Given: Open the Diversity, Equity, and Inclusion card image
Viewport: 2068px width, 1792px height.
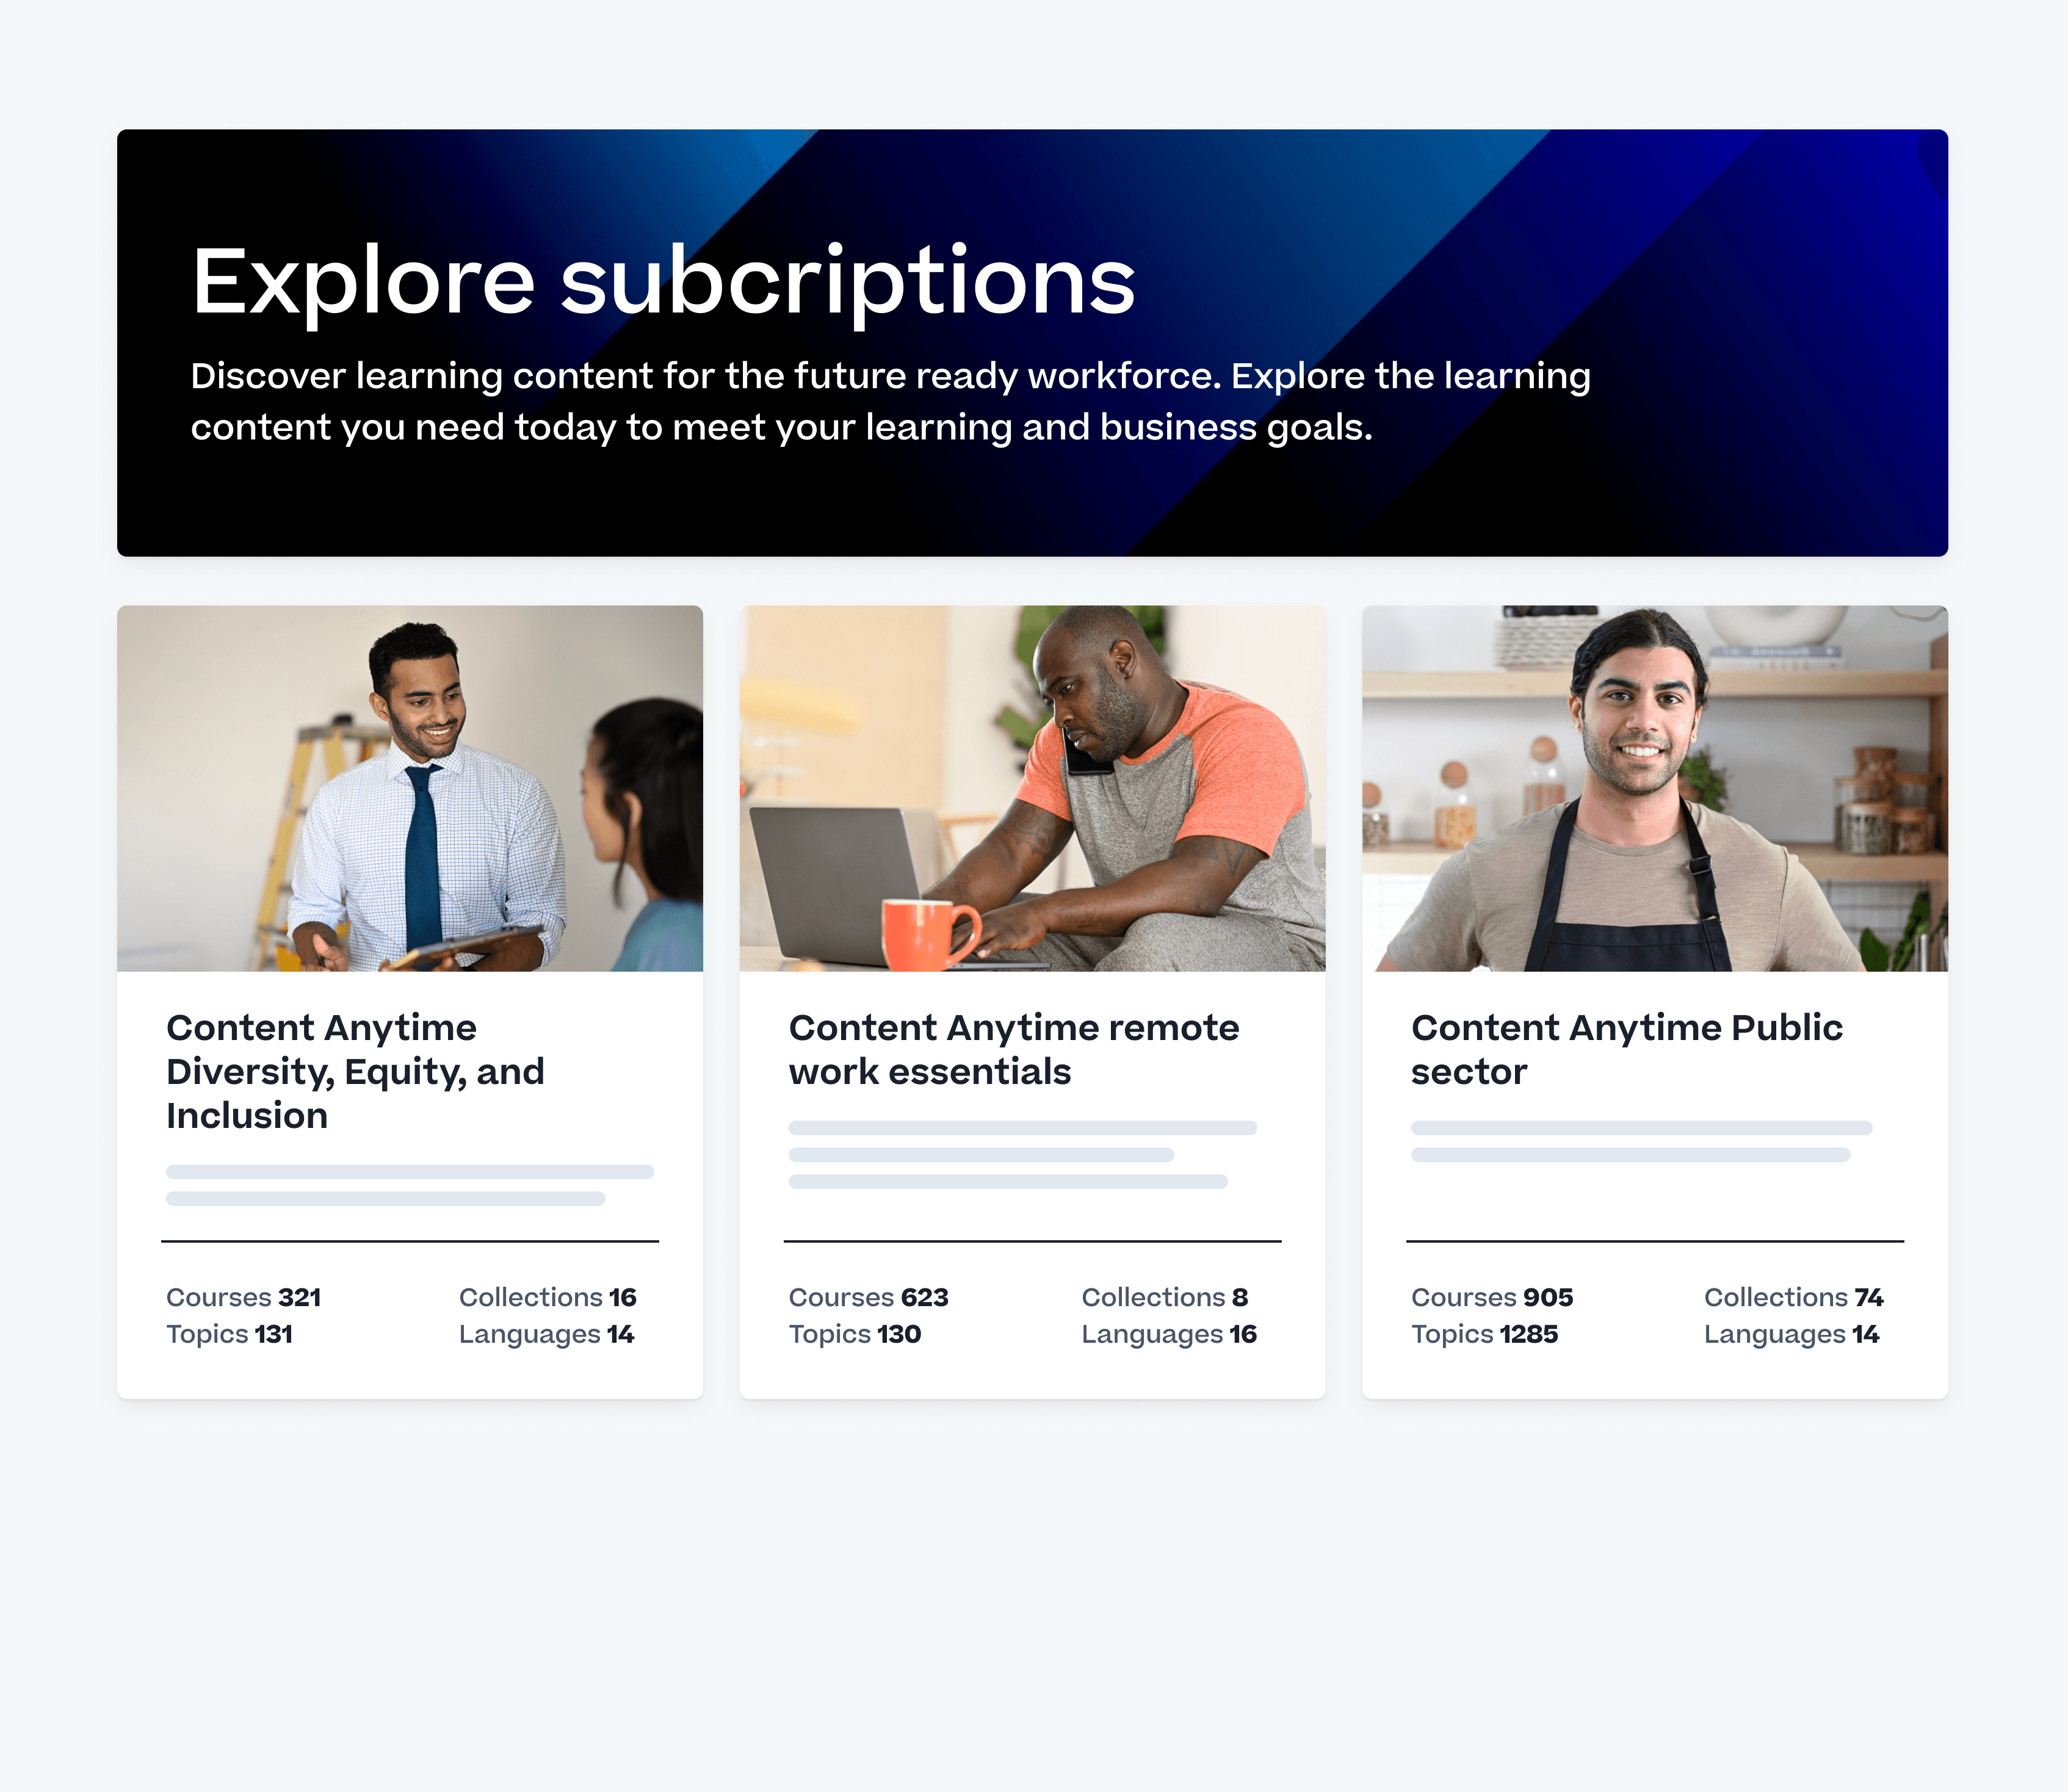Looking at the screenshot, I should [x=410, y=788].
